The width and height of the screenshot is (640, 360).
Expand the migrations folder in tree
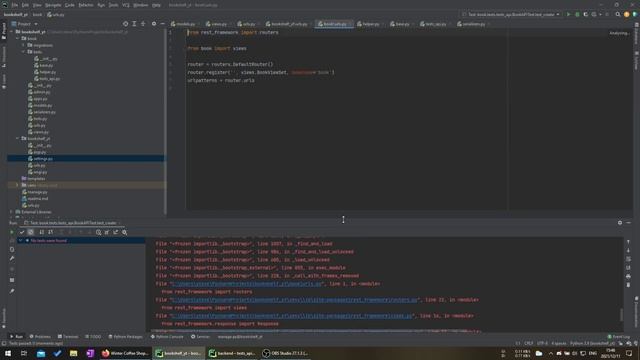pos(23,45)
